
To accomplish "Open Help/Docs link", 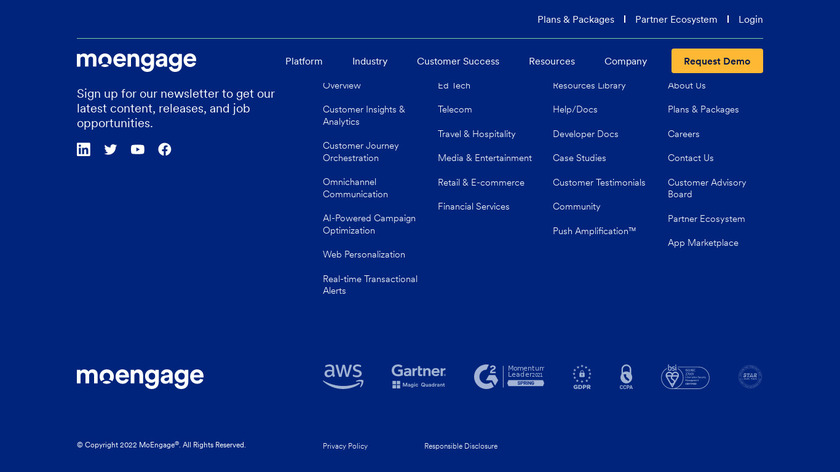I will (x=575, y=110).
